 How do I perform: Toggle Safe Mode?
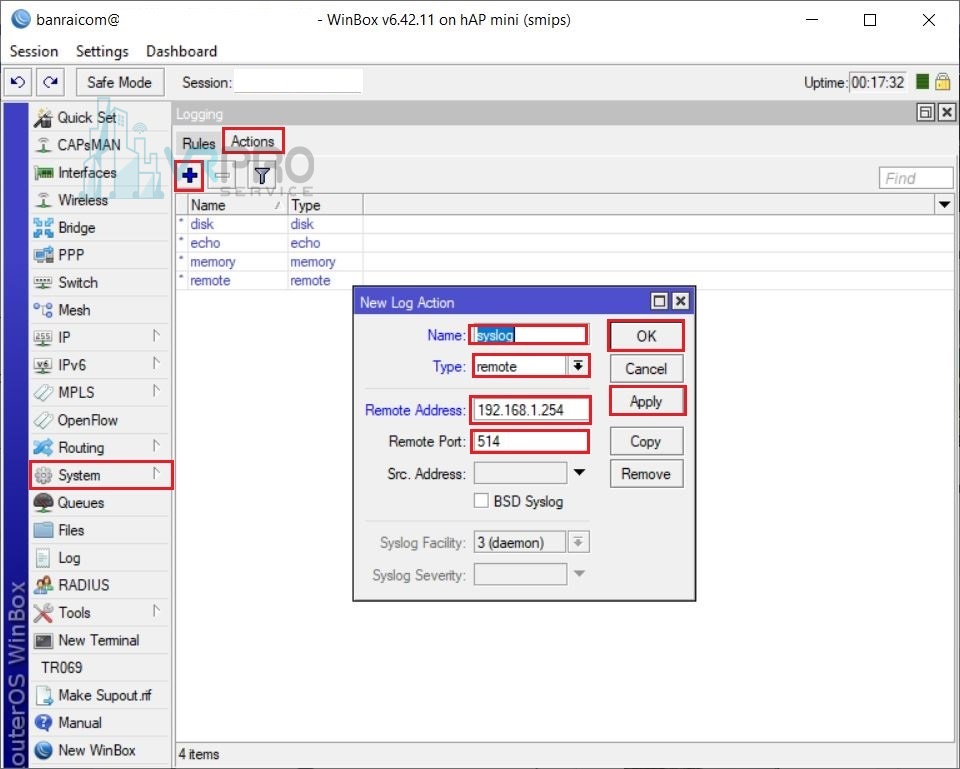click(x=119, y=82)
